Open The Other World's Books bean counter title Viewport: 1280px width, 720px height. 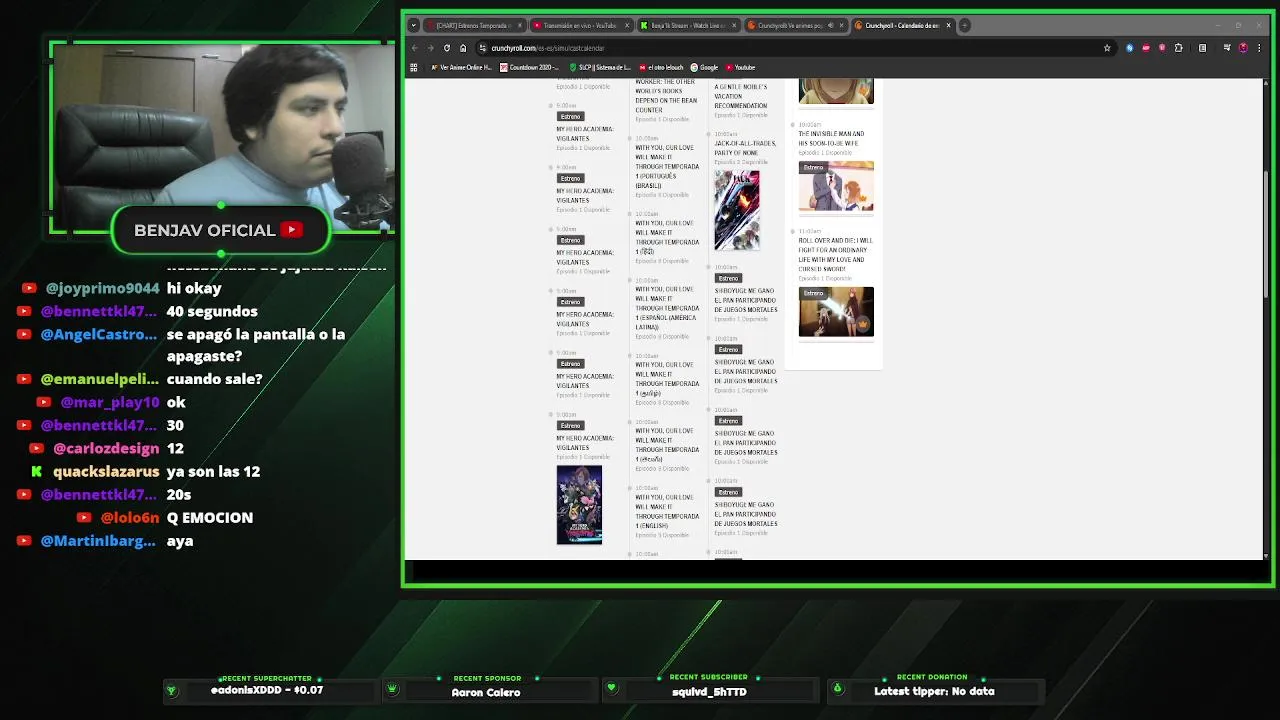click(x=666, y=96)
